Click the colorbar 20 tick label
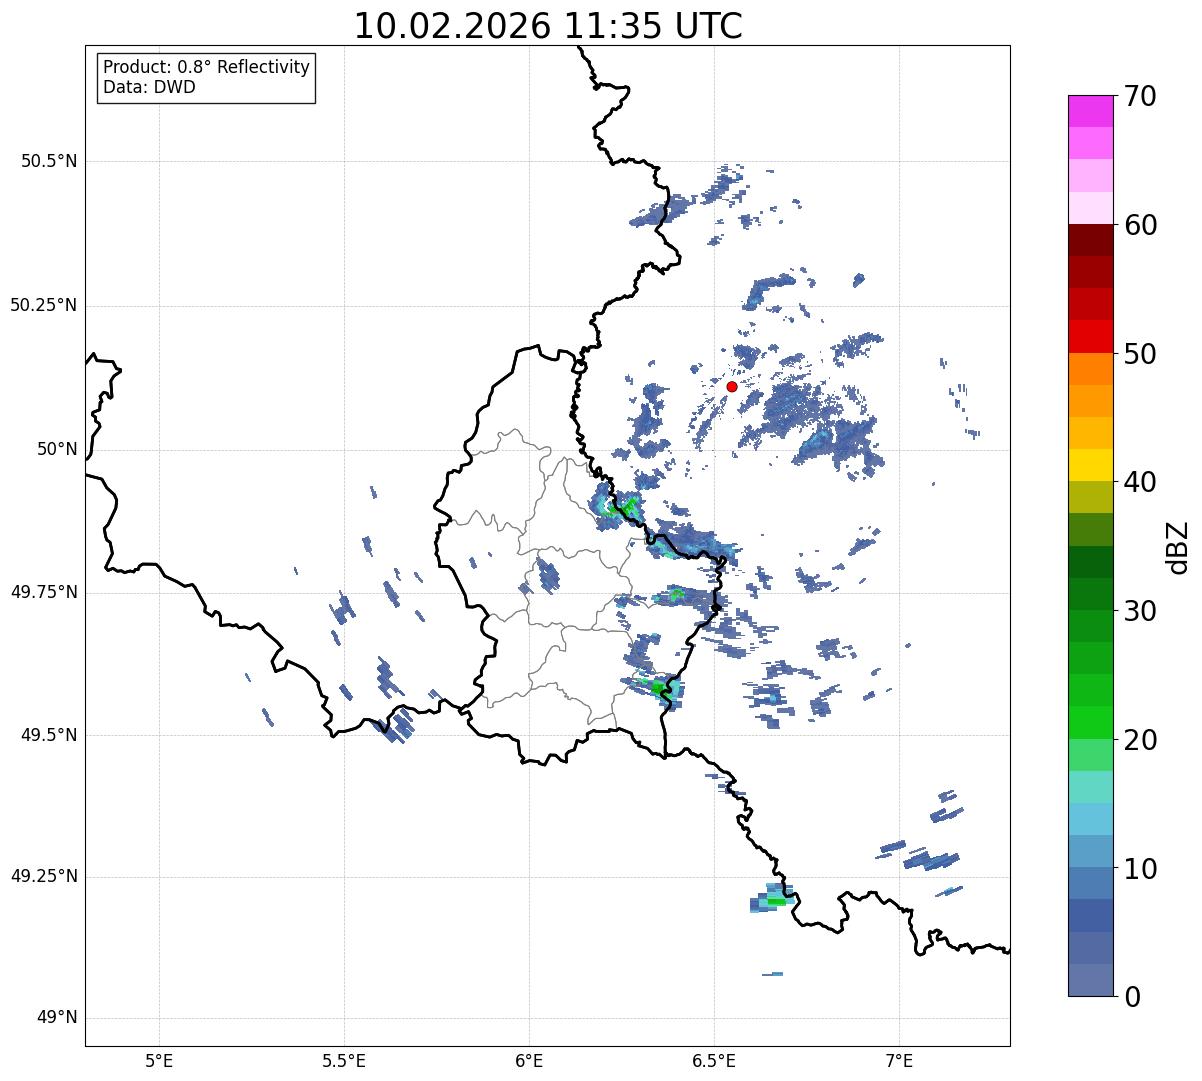This screenshot has width=1202, height=1081. [1140, 740]
